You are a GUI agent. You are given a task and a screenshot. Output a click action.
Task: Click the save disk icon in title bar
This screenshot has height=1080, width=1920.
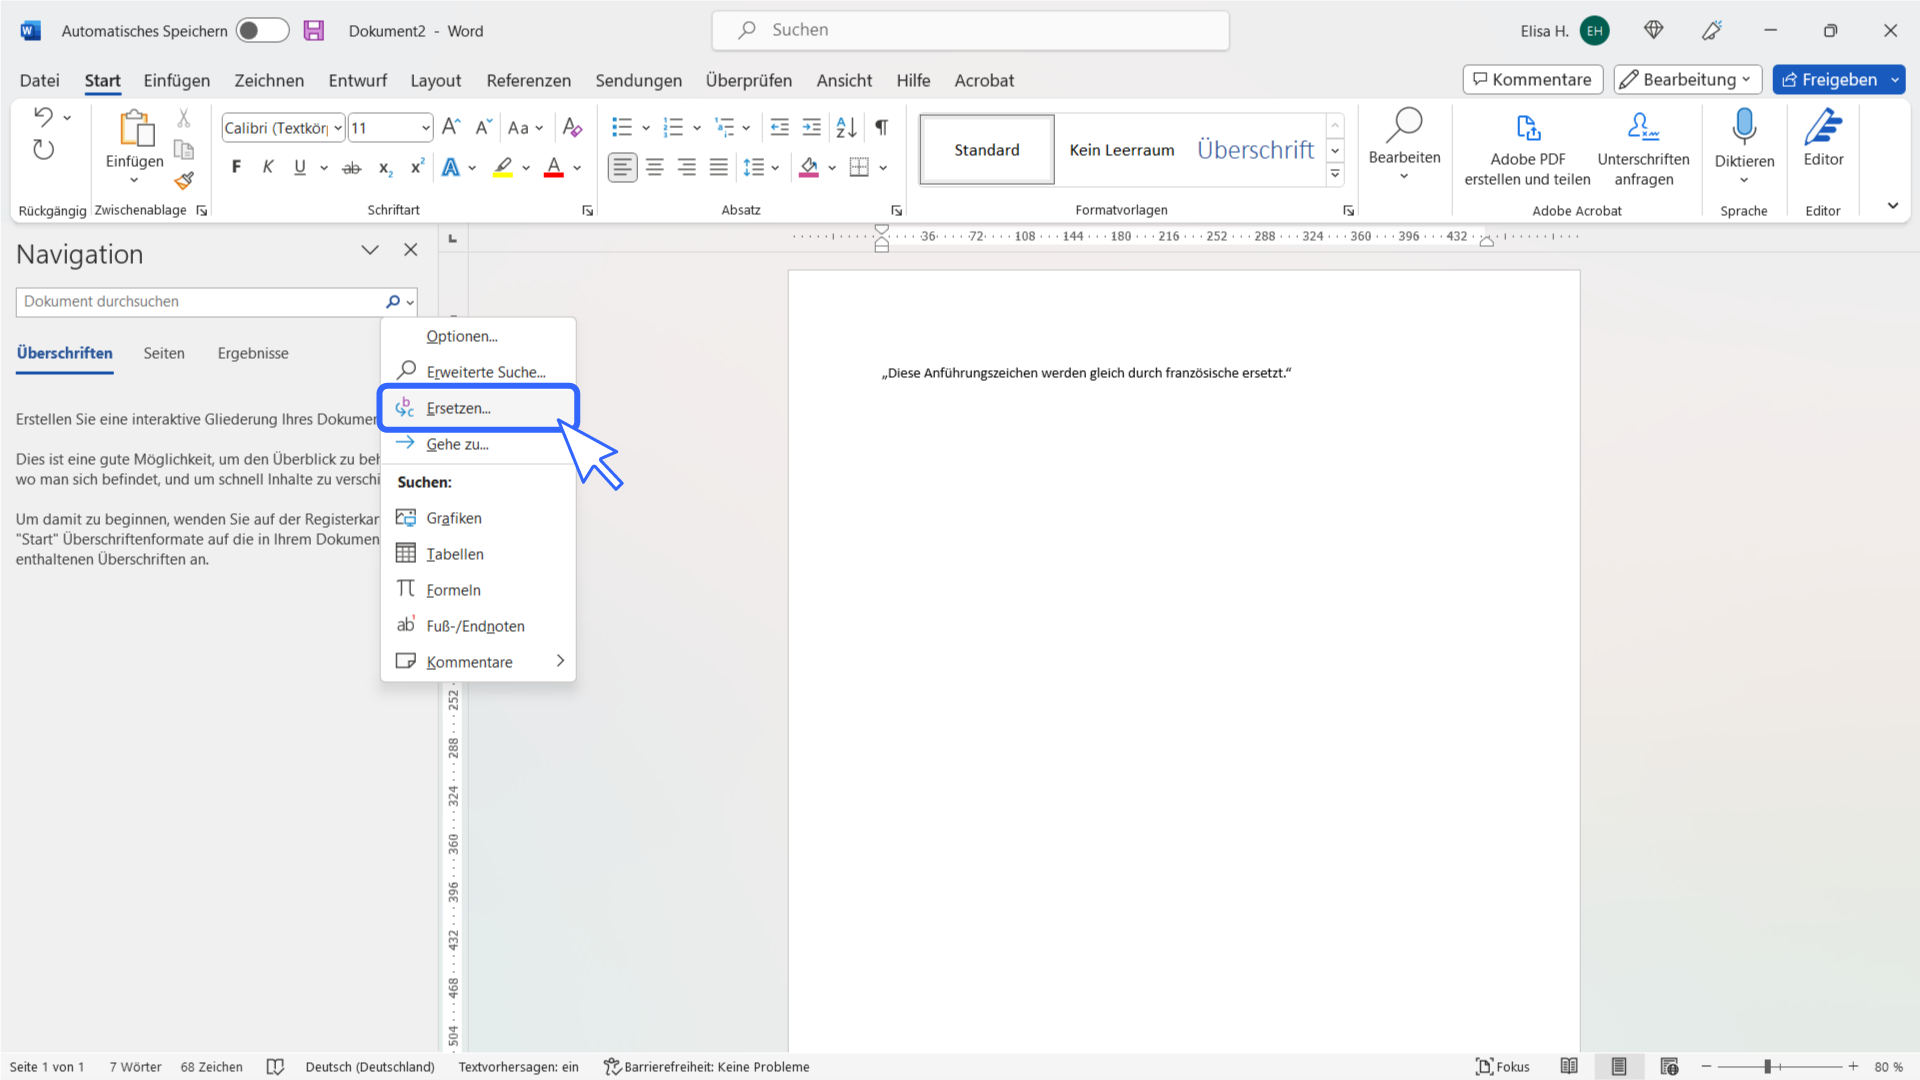[x=314, y=30]
